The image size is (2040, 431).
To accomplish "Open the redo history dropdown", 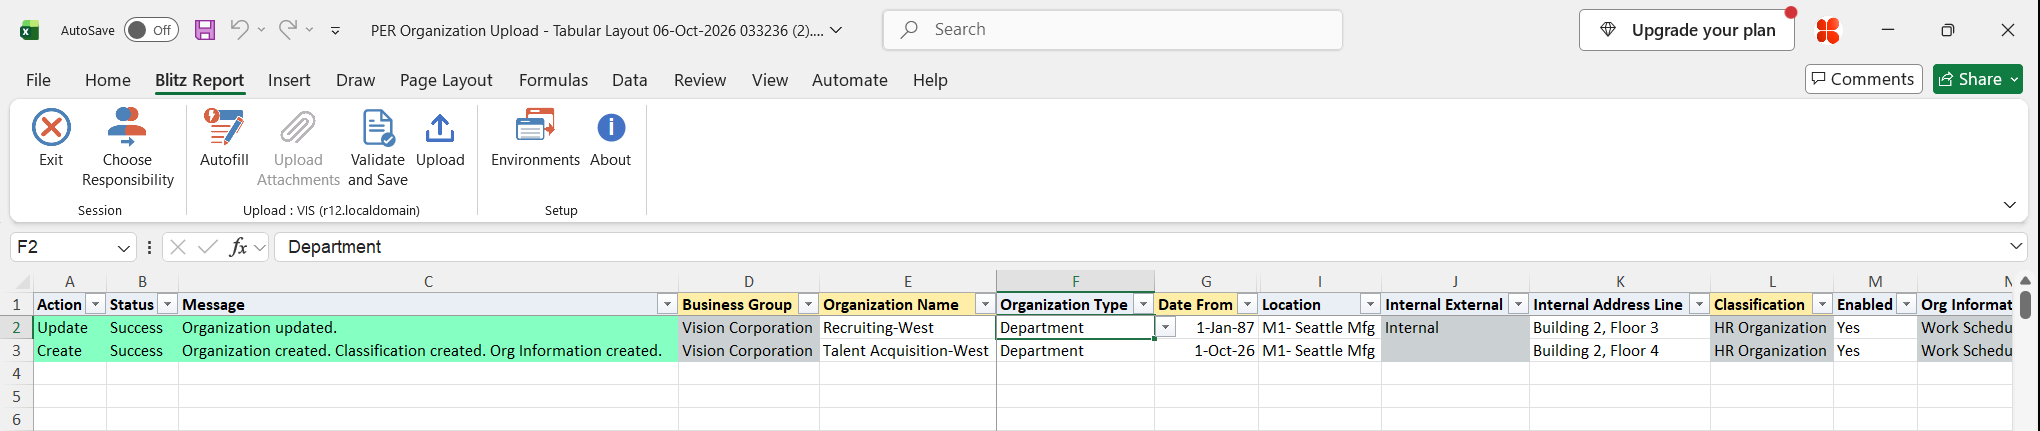I will pyautogui.click(x=310, y=30).
